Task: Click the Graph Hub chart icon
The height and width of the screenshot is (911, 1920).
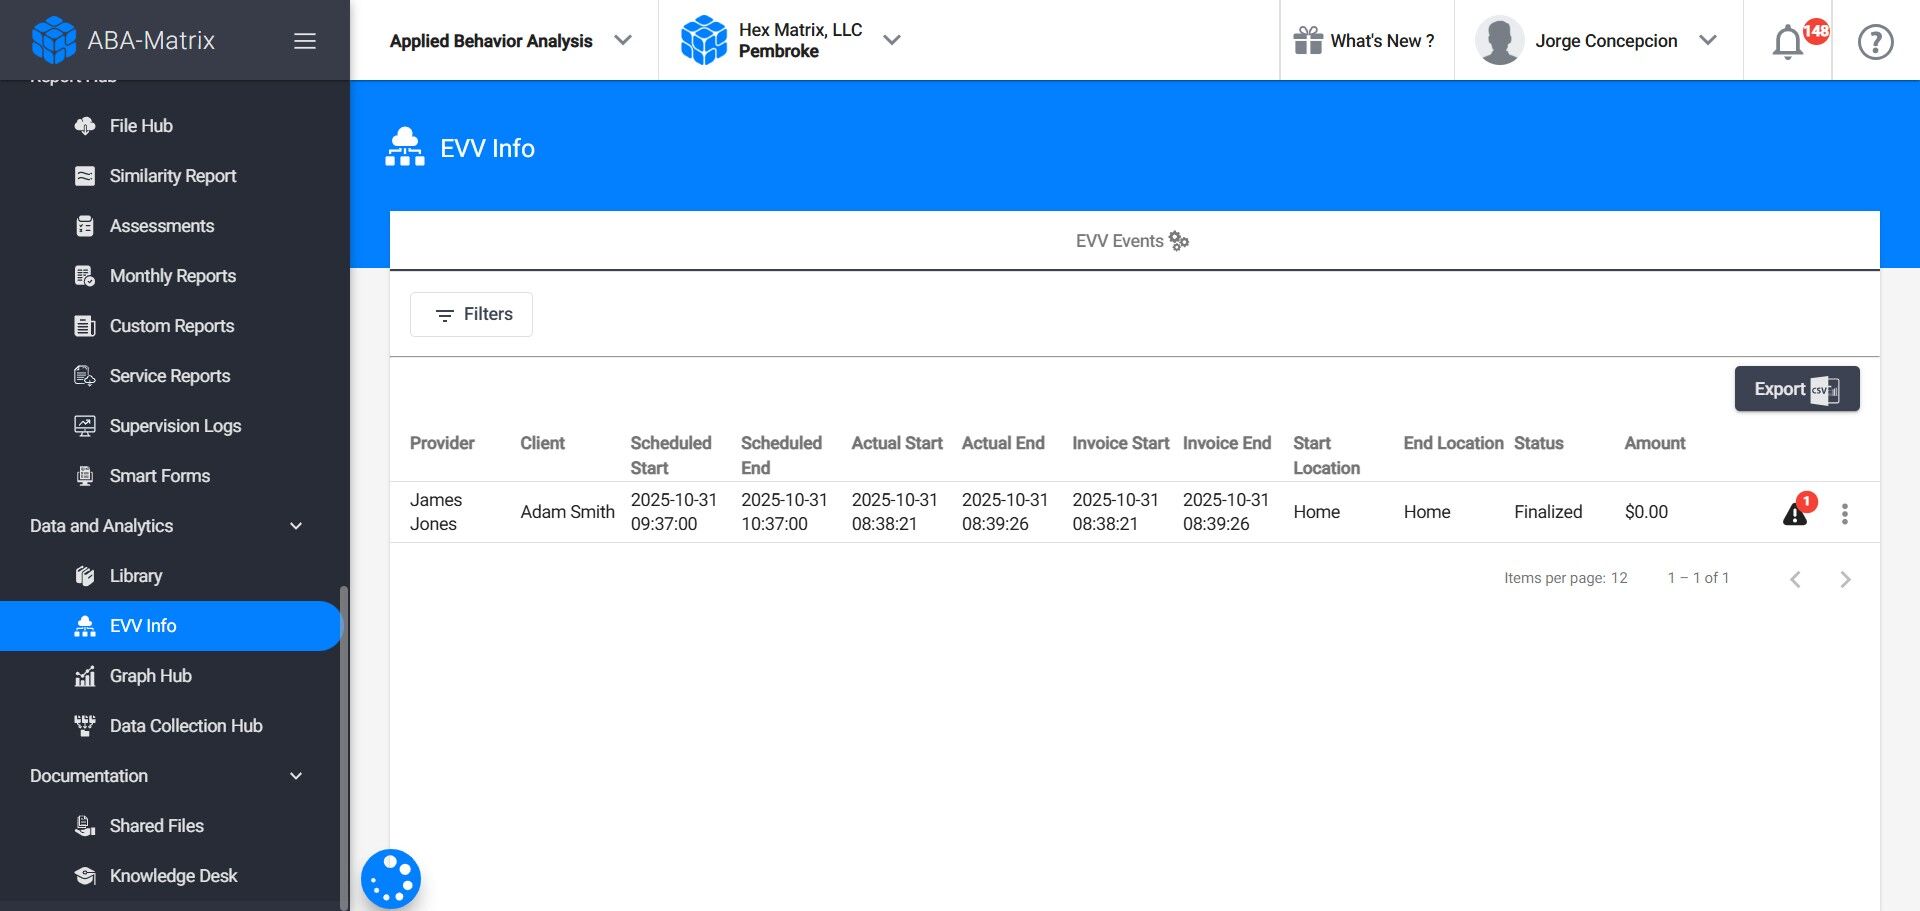Action: click(x=85, y=676)
